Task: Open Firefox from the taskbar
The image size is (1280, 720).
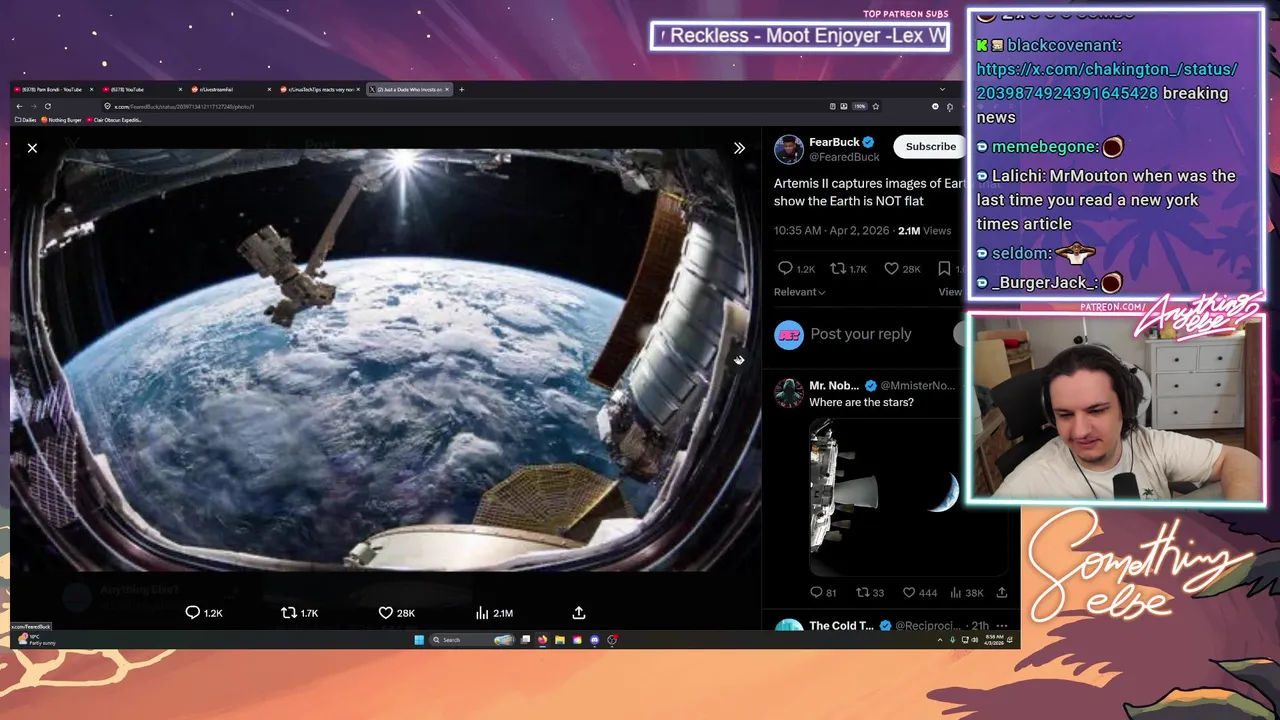Action: (543, 640)
